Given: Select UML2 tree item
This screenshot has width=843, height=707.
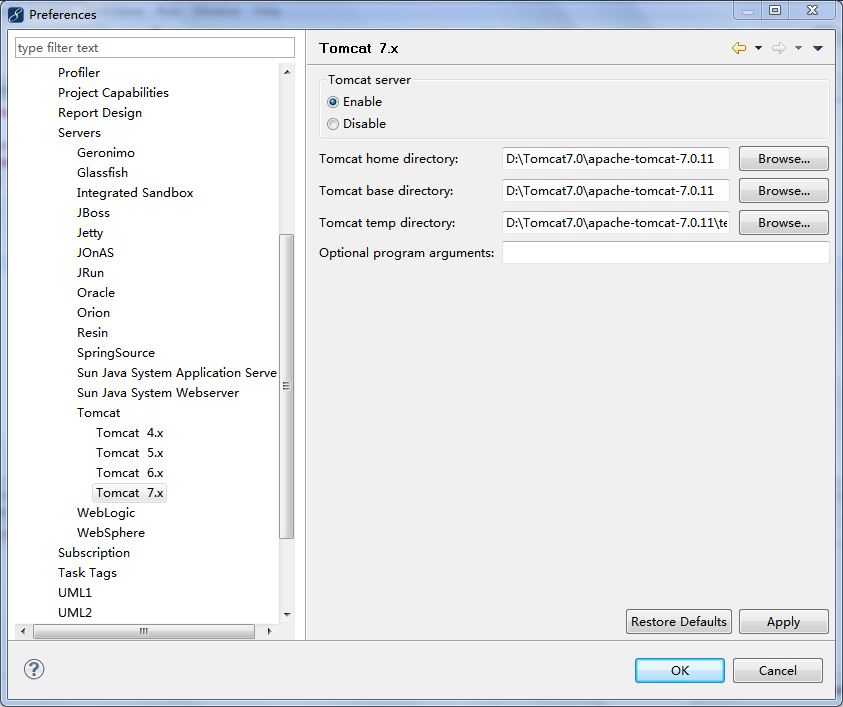Looking at the screenshot, I should coord(75,613).
